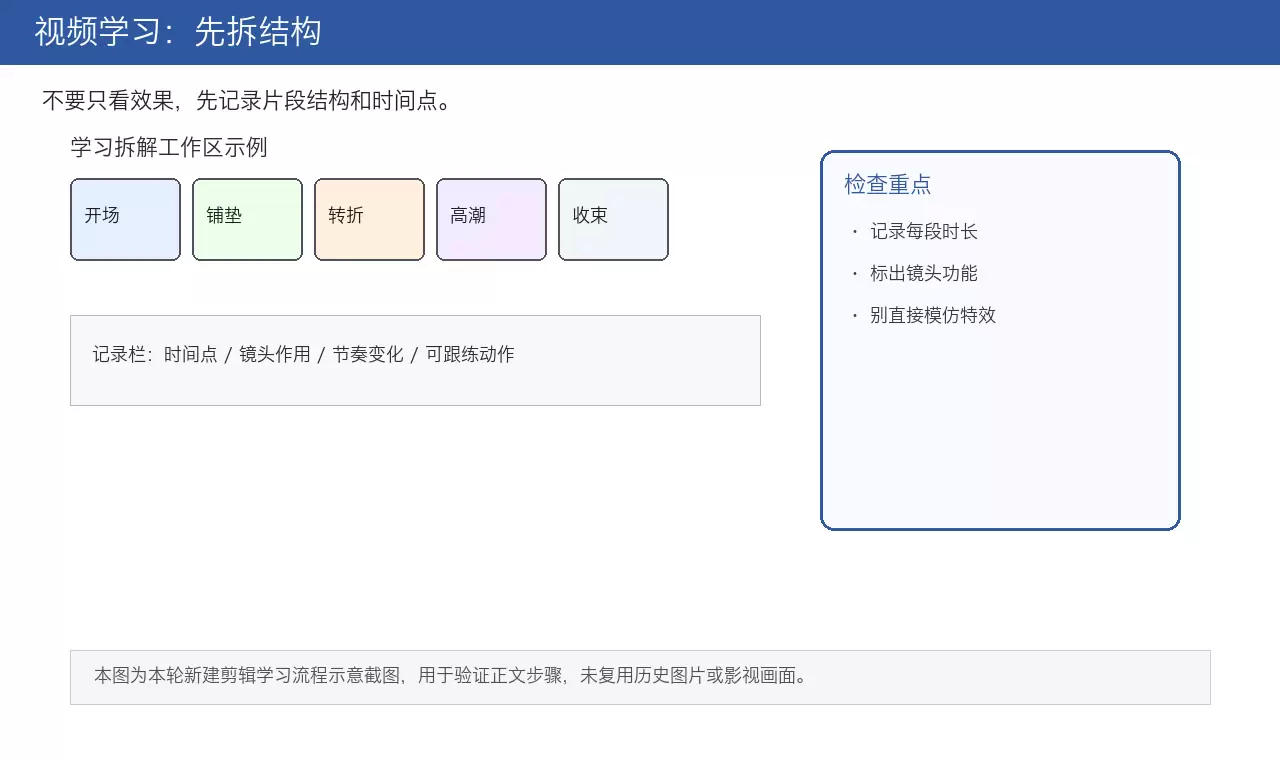Select the 铺垫 segment card
This screenshot has width=1280, height=760.
[x=248, y=220]
